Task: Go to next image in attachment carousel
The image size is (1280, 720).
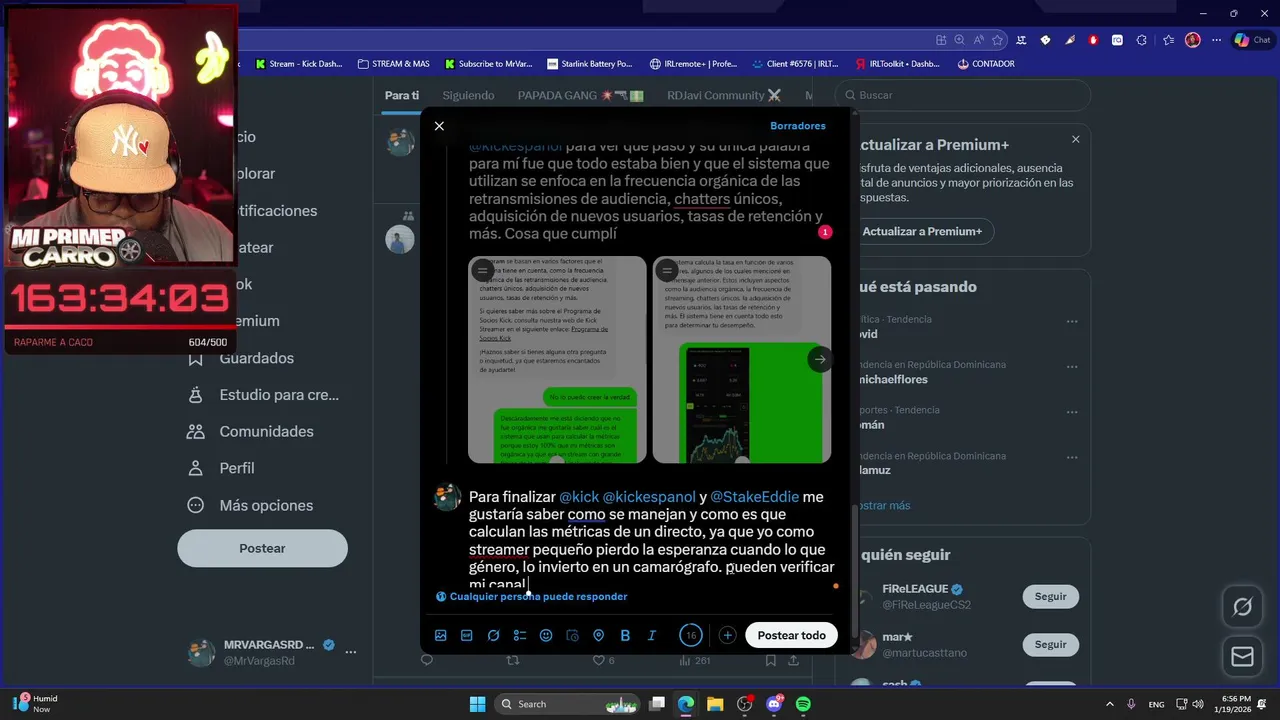Action: click(x=819, y=359)
